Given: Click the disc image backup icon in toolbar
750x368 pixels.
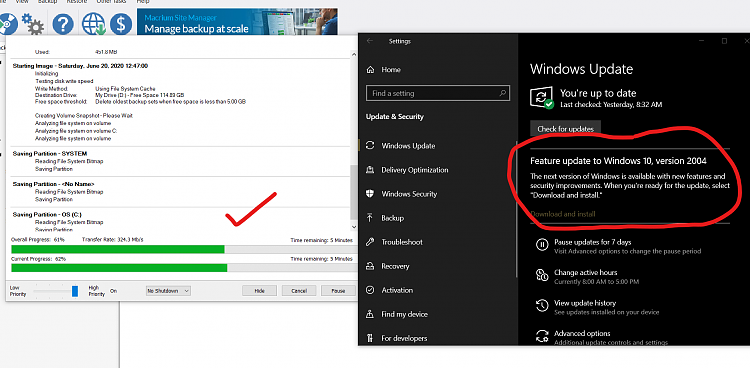Looking at the screenshot, I should (x=7, y=23).
